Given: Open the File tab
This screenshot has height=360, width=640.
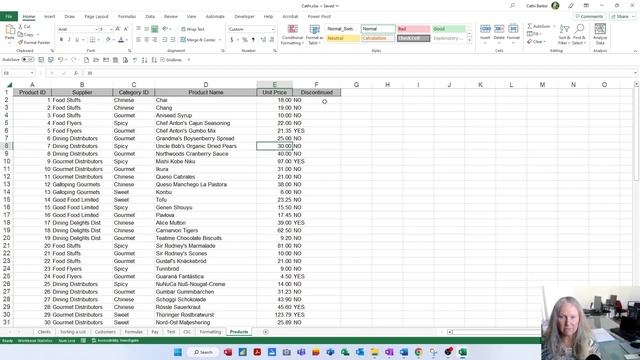Looking at the screenshot, I should (x=9, y=16).
